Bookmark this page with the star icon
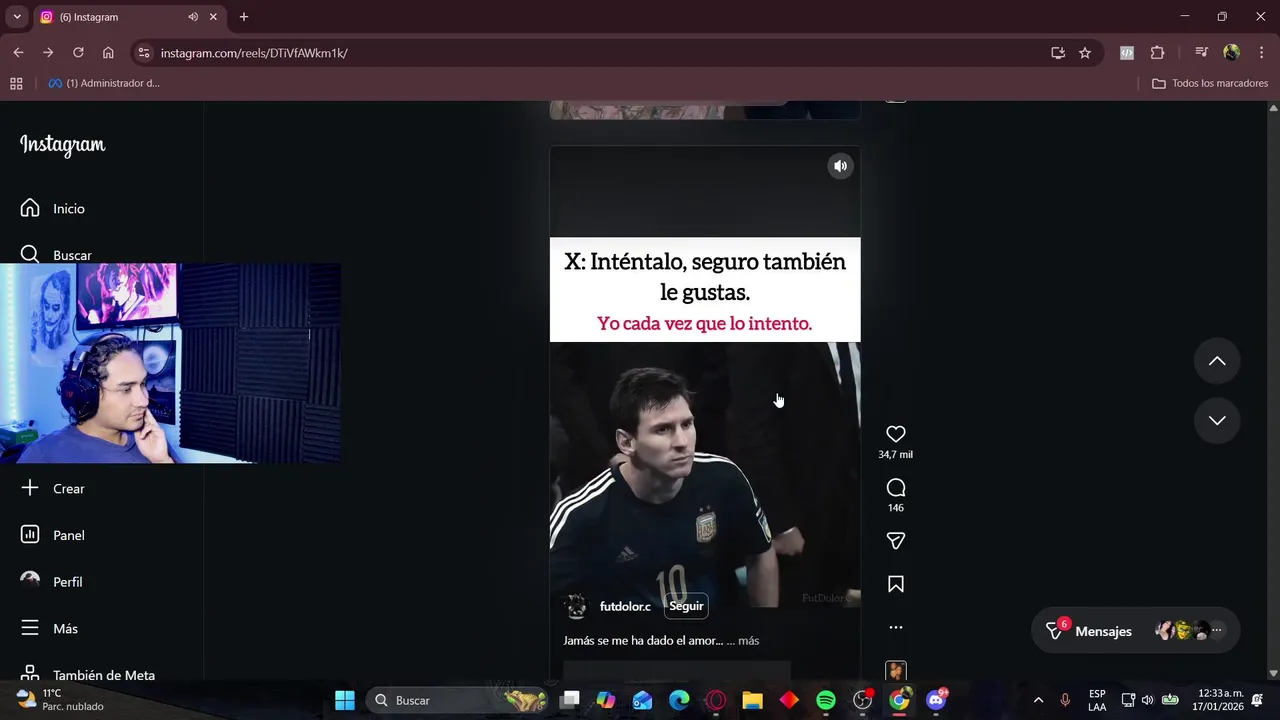The width and height of the screenshot is (1280, 720). click(x=1085, y=53)
